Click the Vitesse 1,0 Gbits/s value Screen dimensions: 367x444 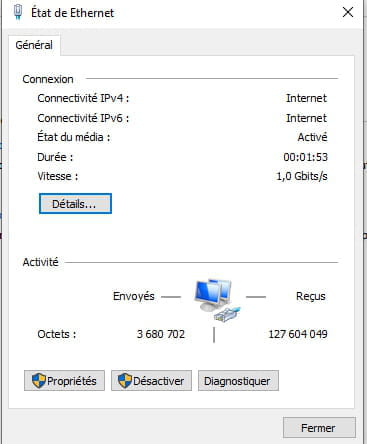(x=302, y=176)
